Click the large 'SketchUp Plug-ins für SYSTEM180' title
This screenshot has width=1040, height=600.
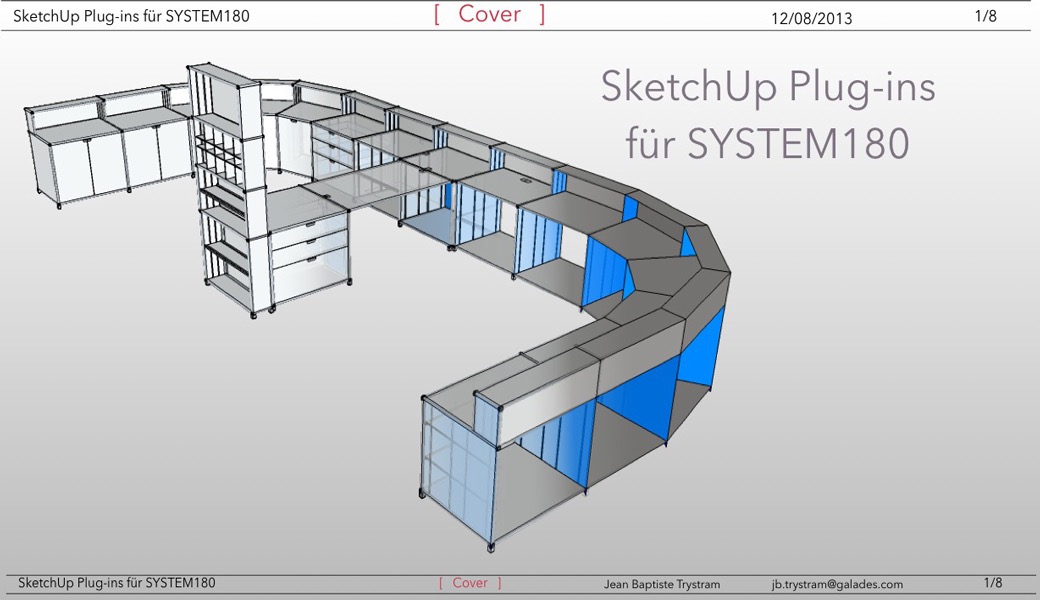pos(768,115)
